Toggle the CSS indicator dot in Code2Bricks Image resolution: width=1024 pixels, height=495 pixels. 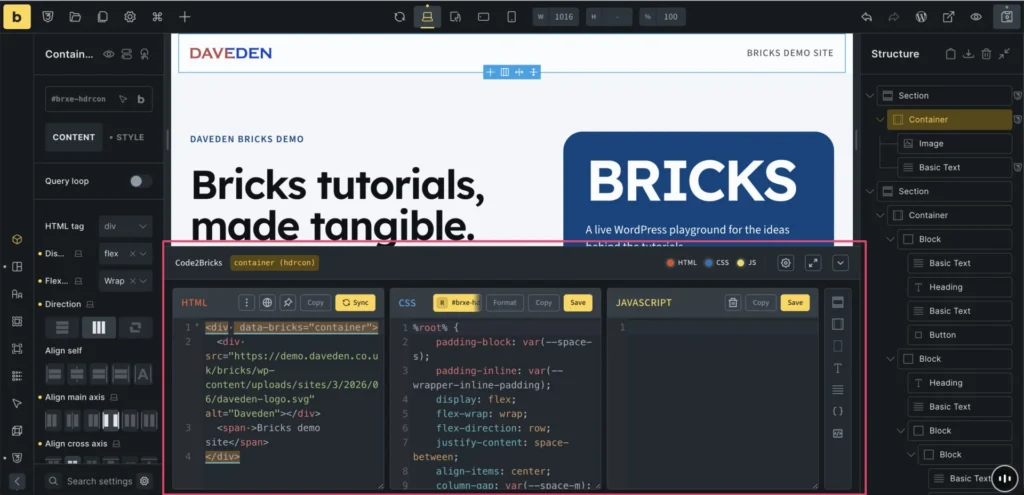coord(709,263)
